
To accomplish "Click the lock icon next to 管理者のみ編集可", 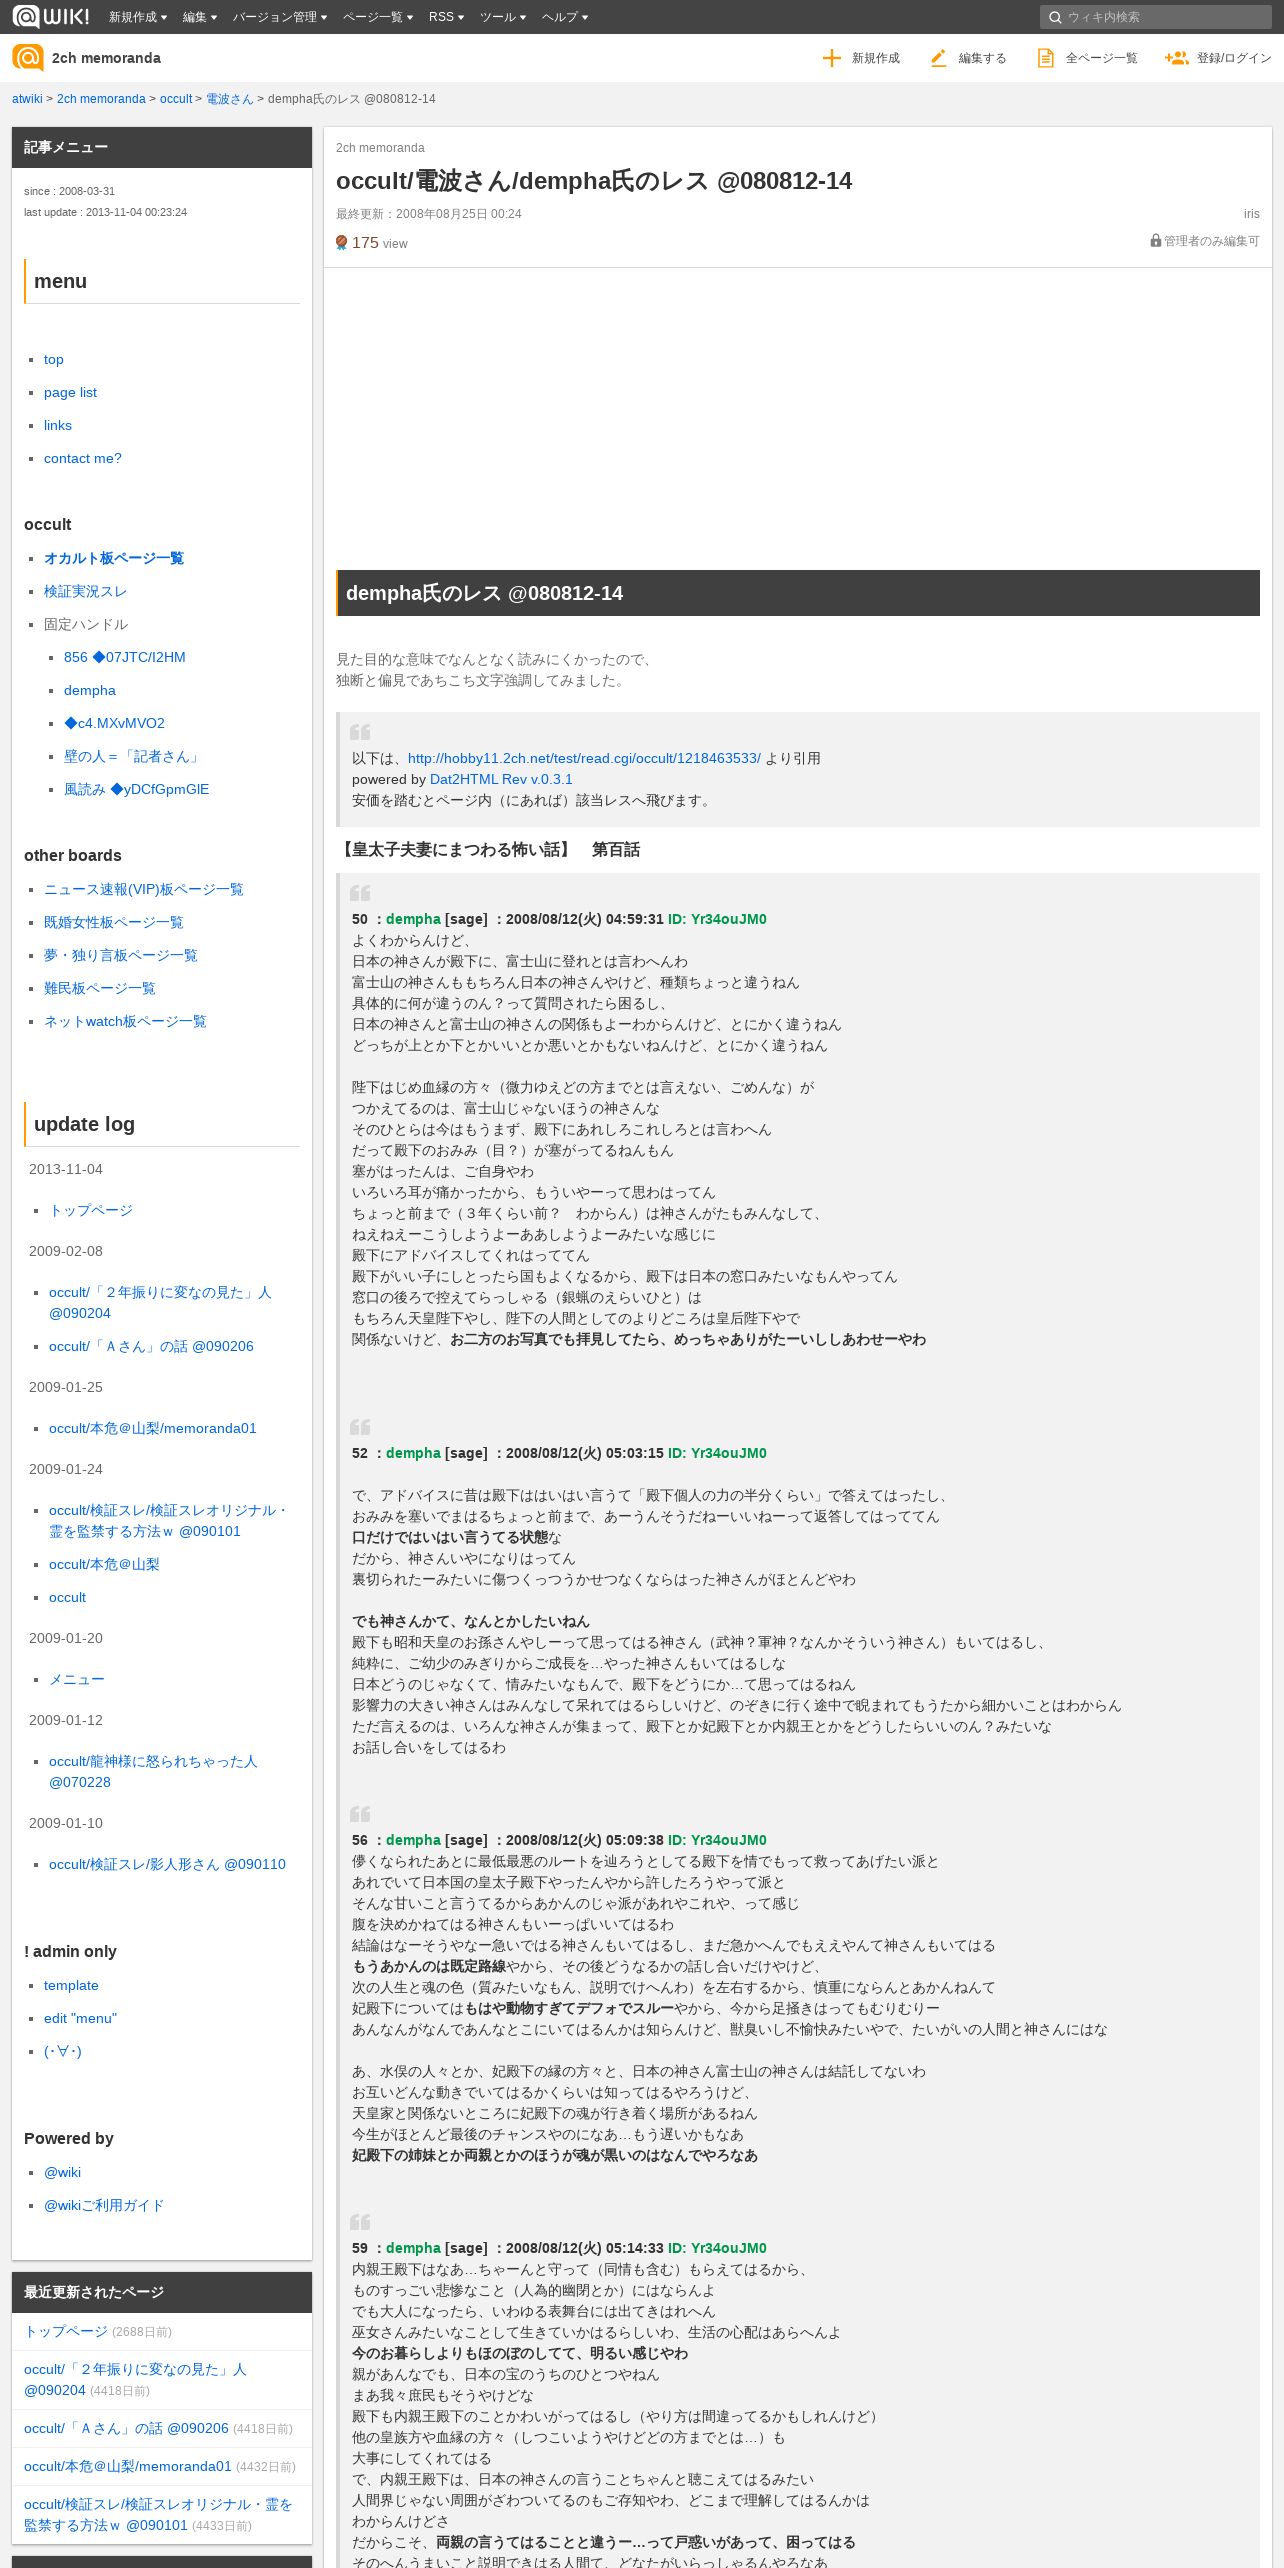I will [1155, 241].
